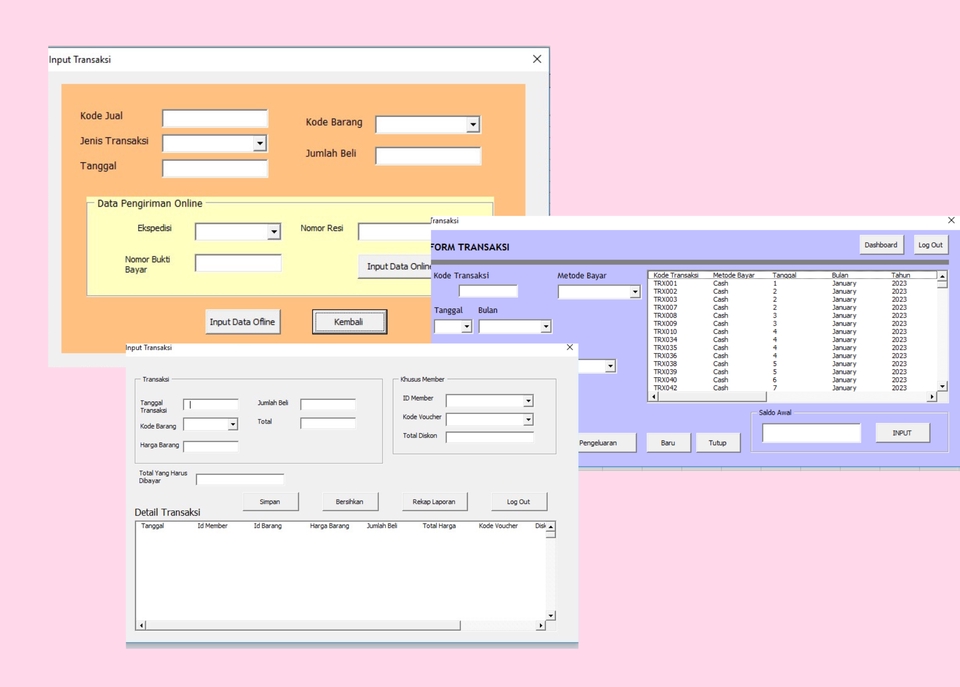Click the Kode Transaksi input field
Image resolution: width=960 pixels, height=687 pixels.
(488, 291)
